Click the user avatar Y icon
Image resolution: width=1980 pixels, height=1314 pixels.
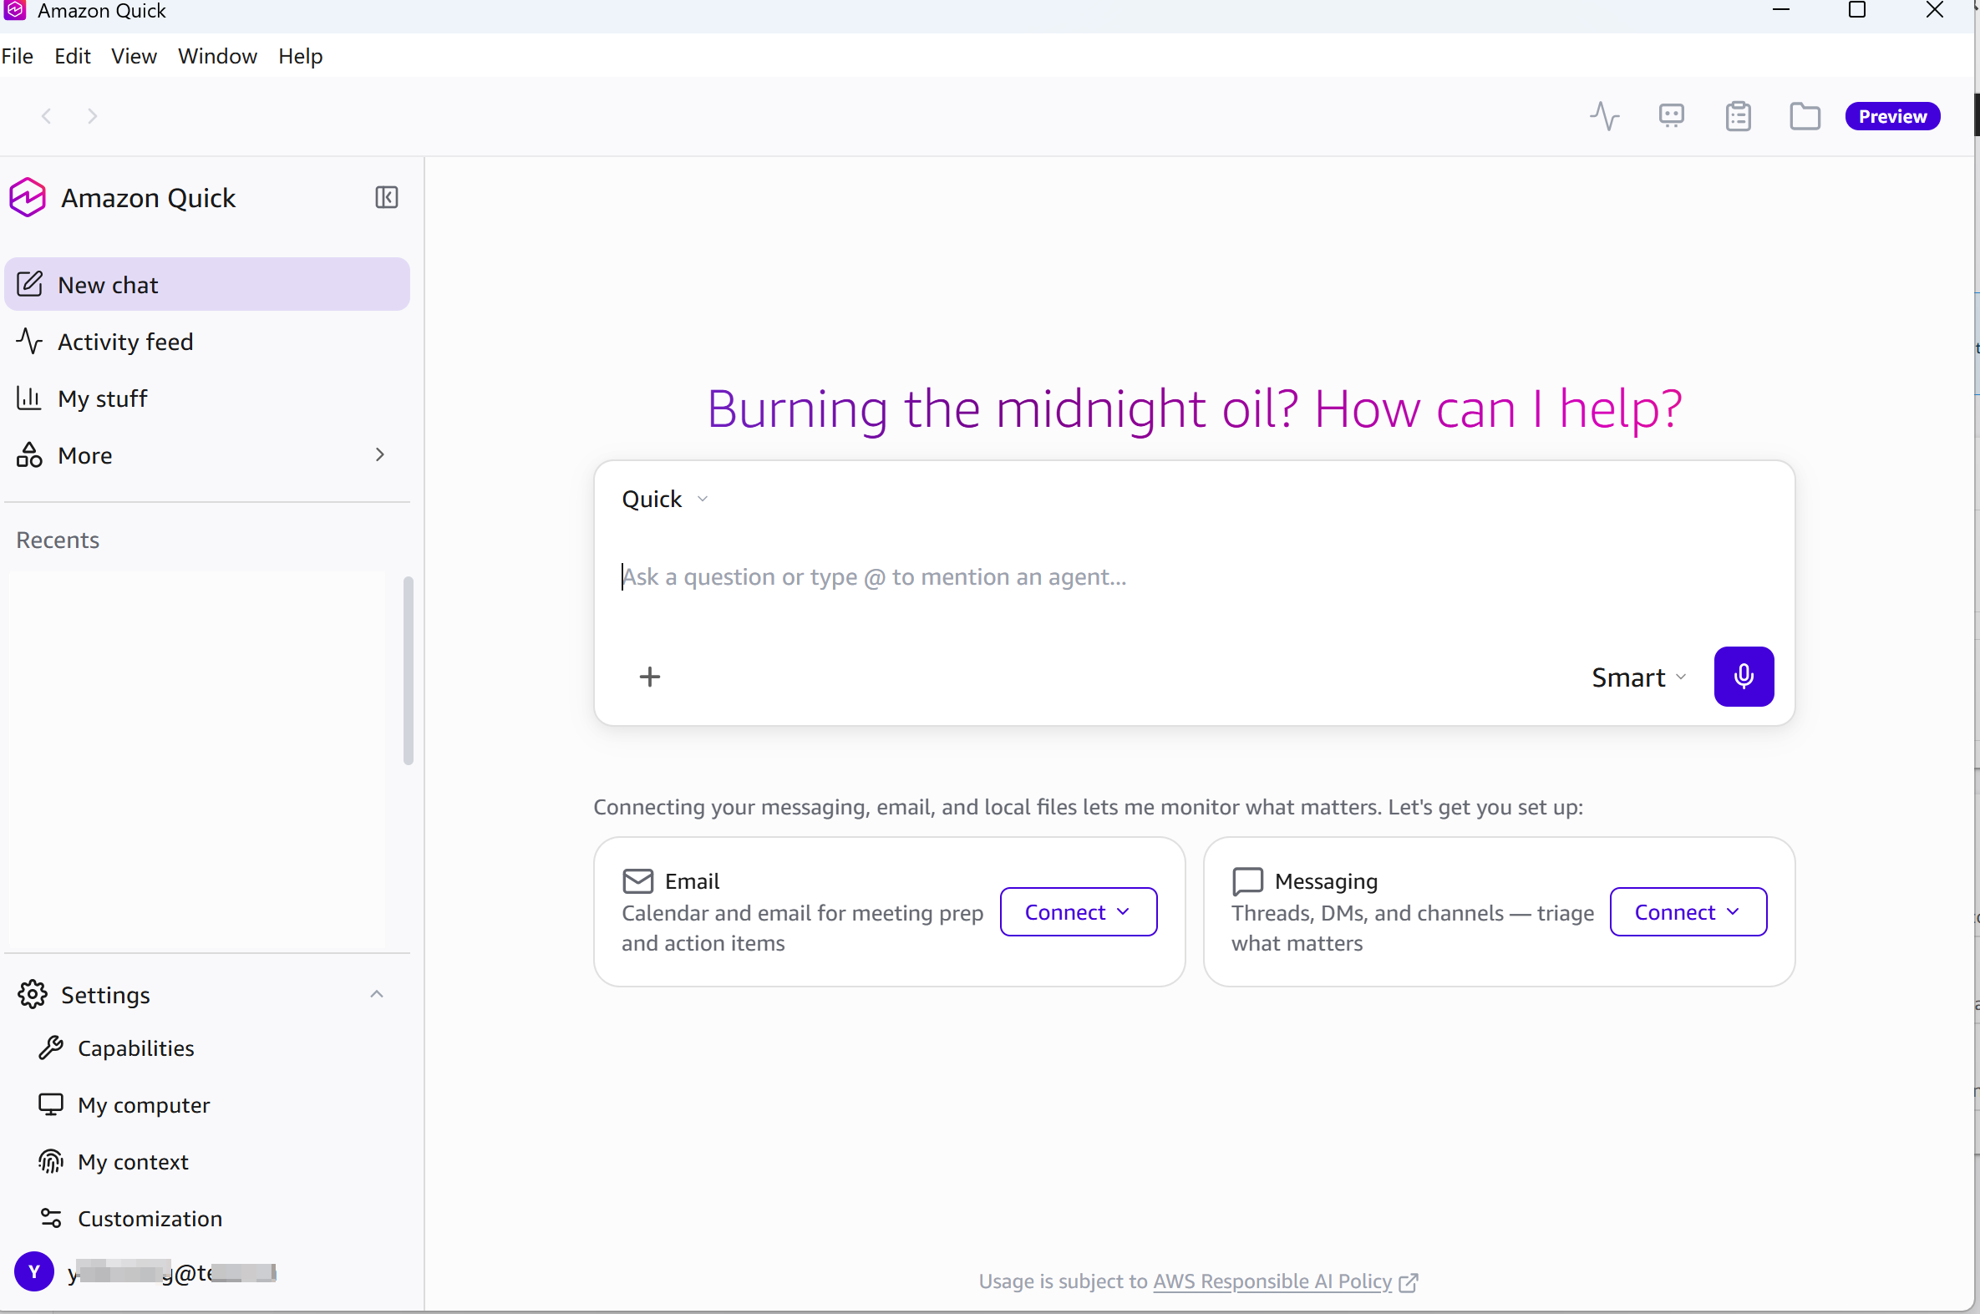pyautogui.click(x=34, y=1272)
